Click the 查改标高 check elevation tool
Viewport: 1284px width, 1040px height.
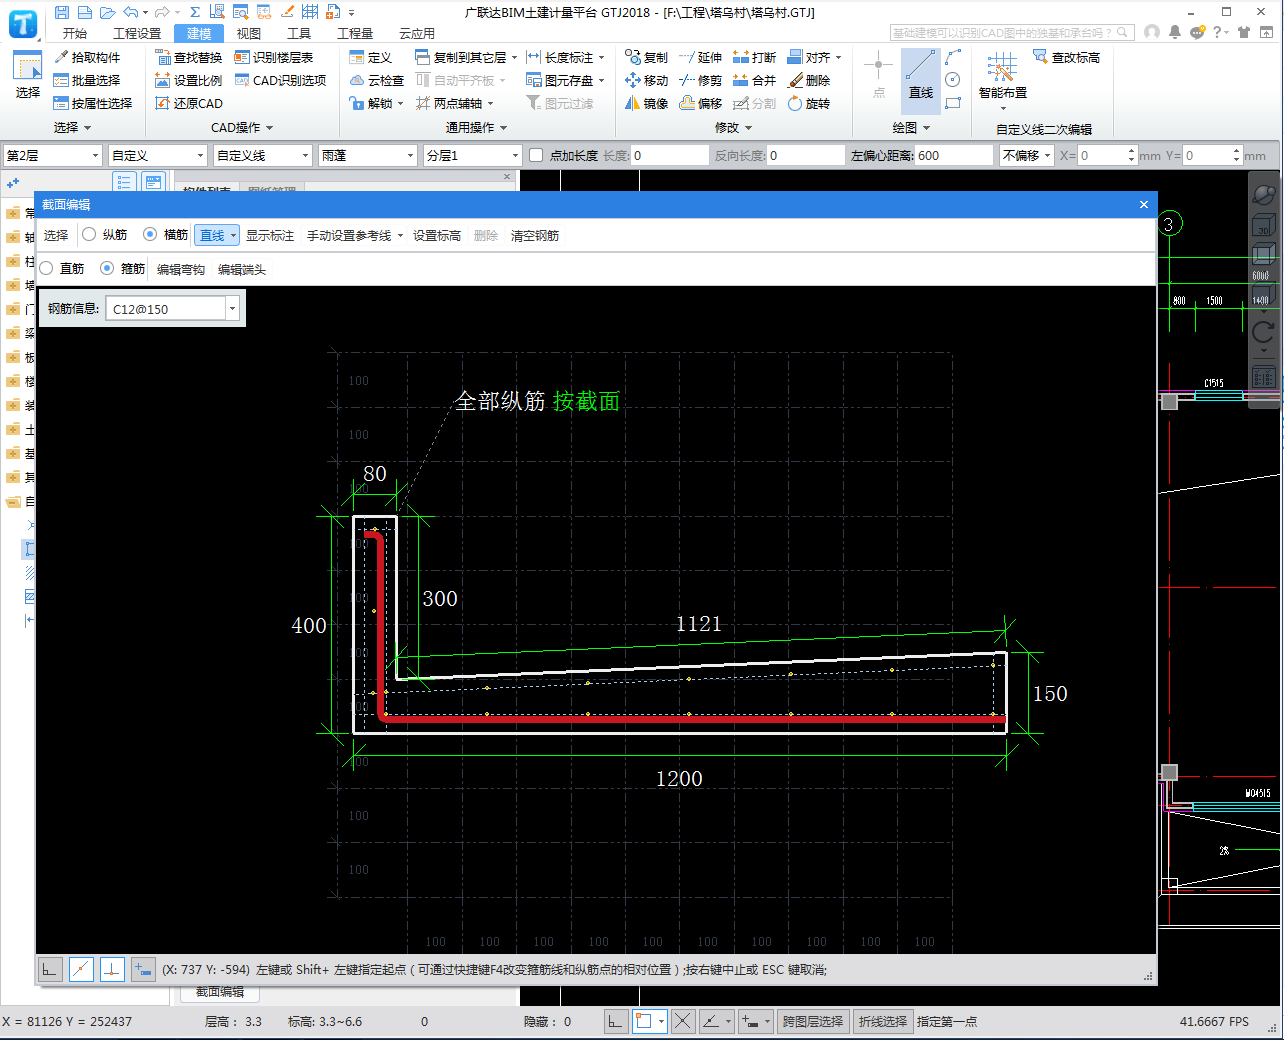click(1067, 57)
